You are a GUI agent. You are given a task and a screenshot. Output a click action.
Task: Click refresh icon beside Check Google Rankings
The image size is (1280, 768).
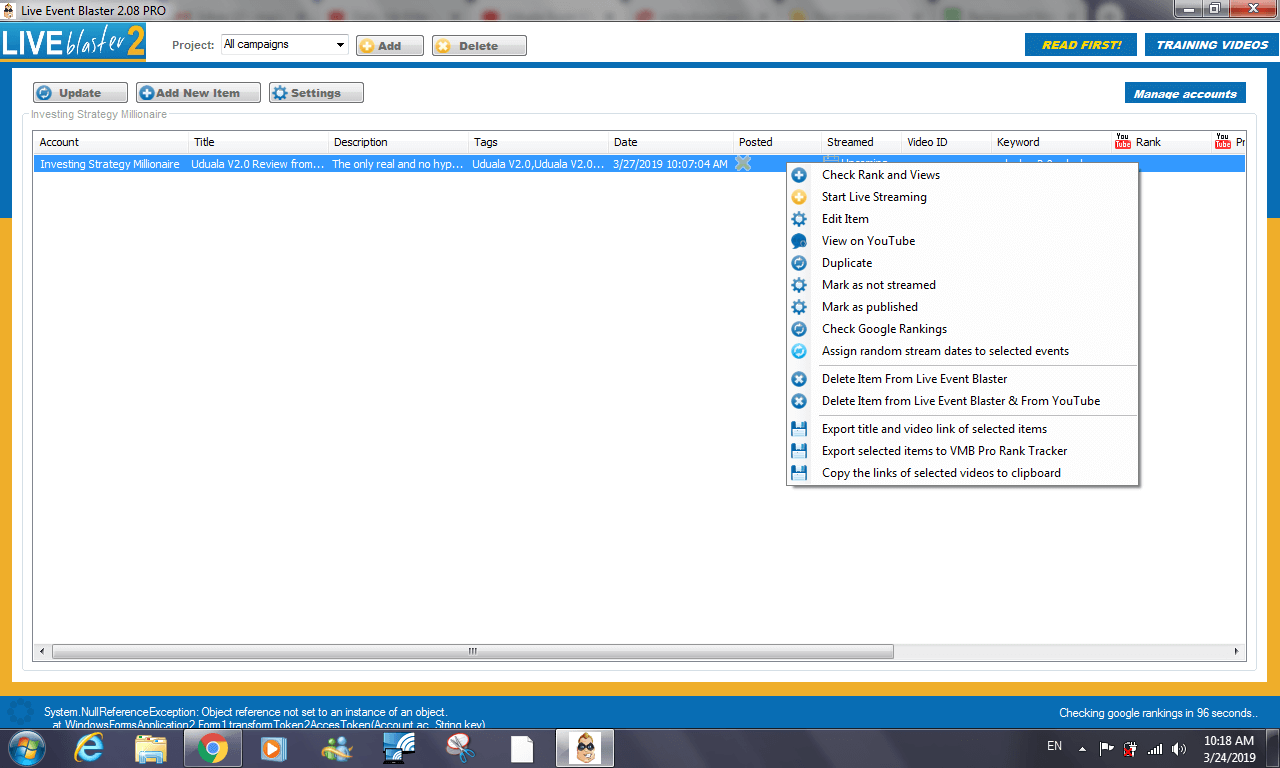(x=799, y=329)
